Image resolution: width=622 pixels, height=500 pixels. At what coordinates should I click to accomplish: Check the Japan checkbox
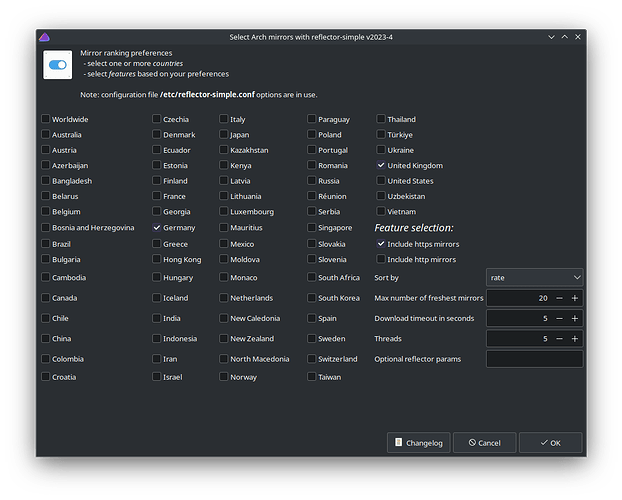click(x=224, y=135)
